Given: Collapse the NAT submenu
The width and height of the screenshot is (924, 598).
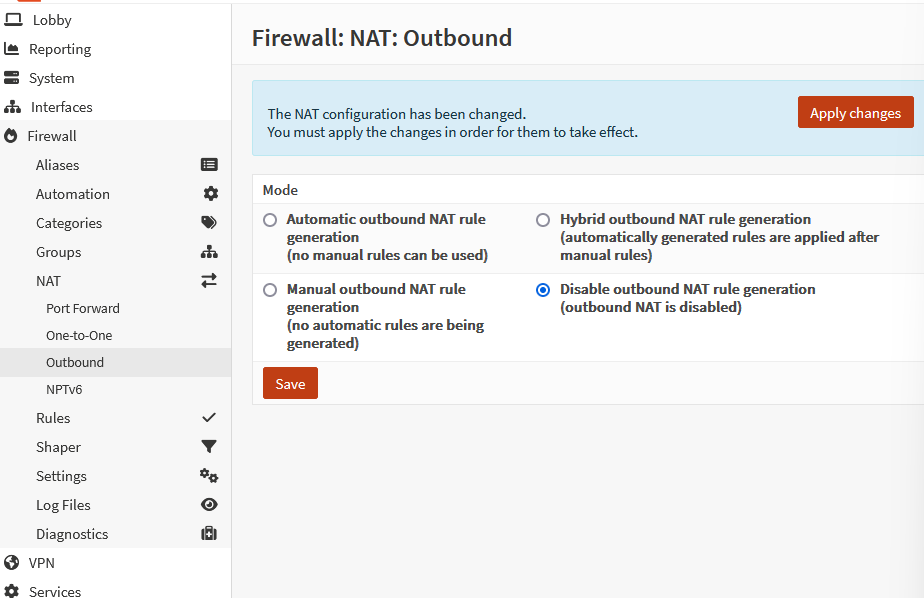Looking at the screenshot, I should [x=48, y=281].
